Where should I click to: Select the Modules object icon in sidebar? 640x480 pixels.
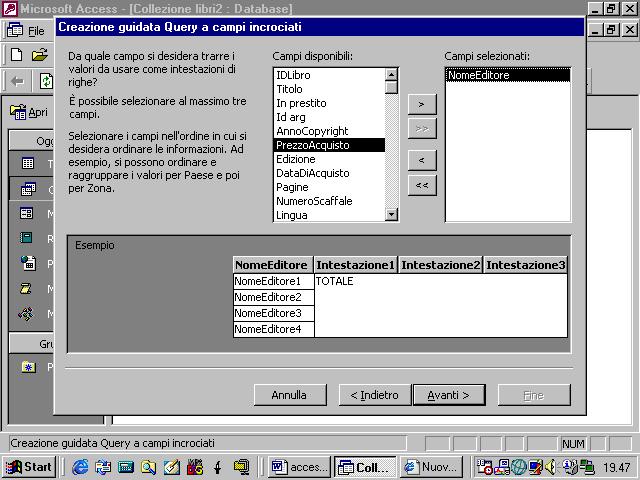click(x=26, y=313)
